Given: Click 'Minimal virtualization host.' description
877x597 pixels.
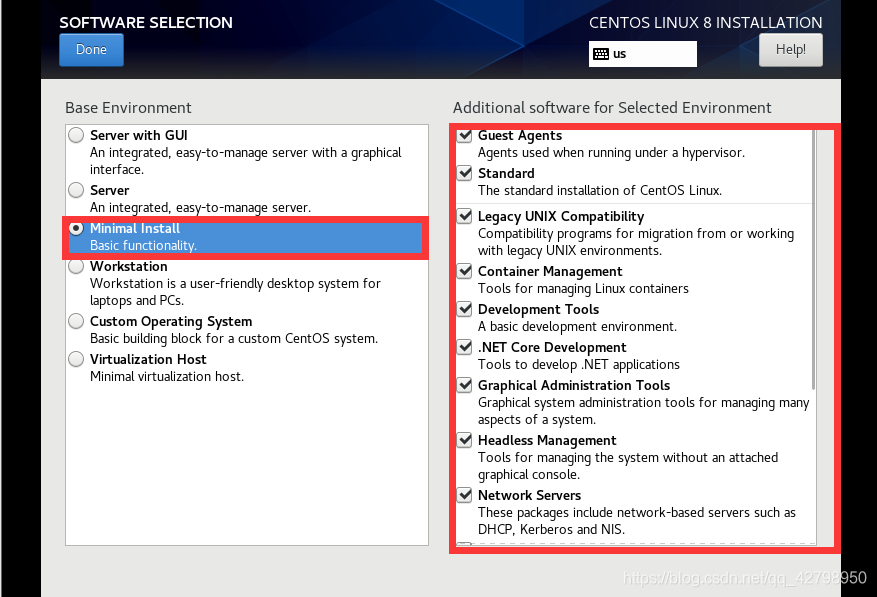Looking at the screenshot, I should (167, 377).
